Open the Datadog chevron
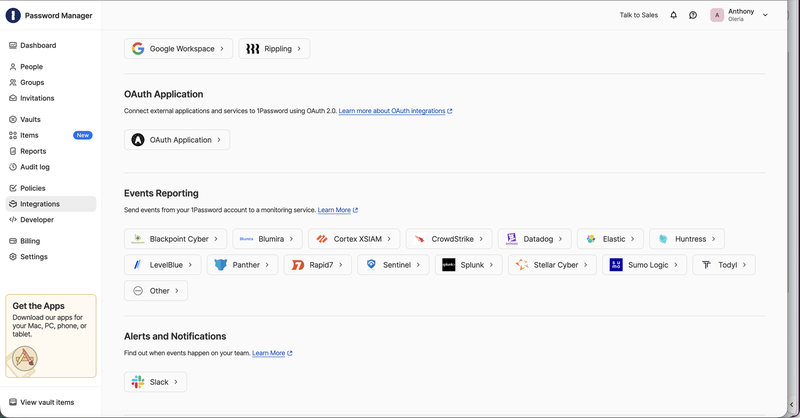This screenshot has width=800, height=418. click(560, 239)
